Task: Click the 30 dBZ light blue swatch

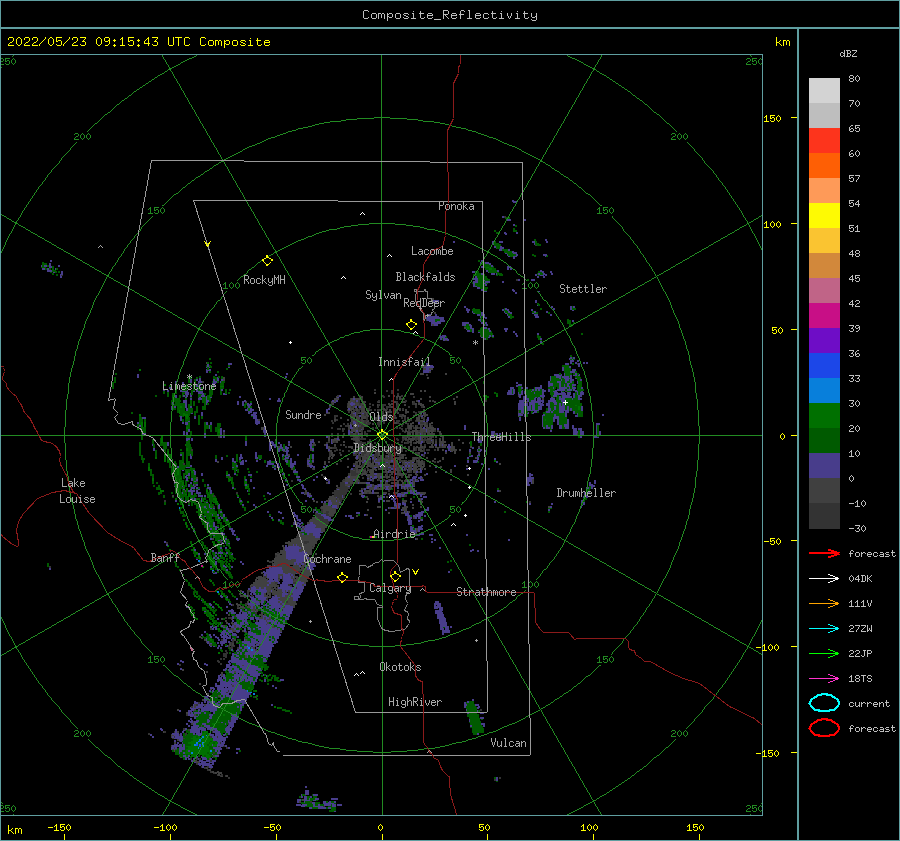Action: [x=824, y=391]
